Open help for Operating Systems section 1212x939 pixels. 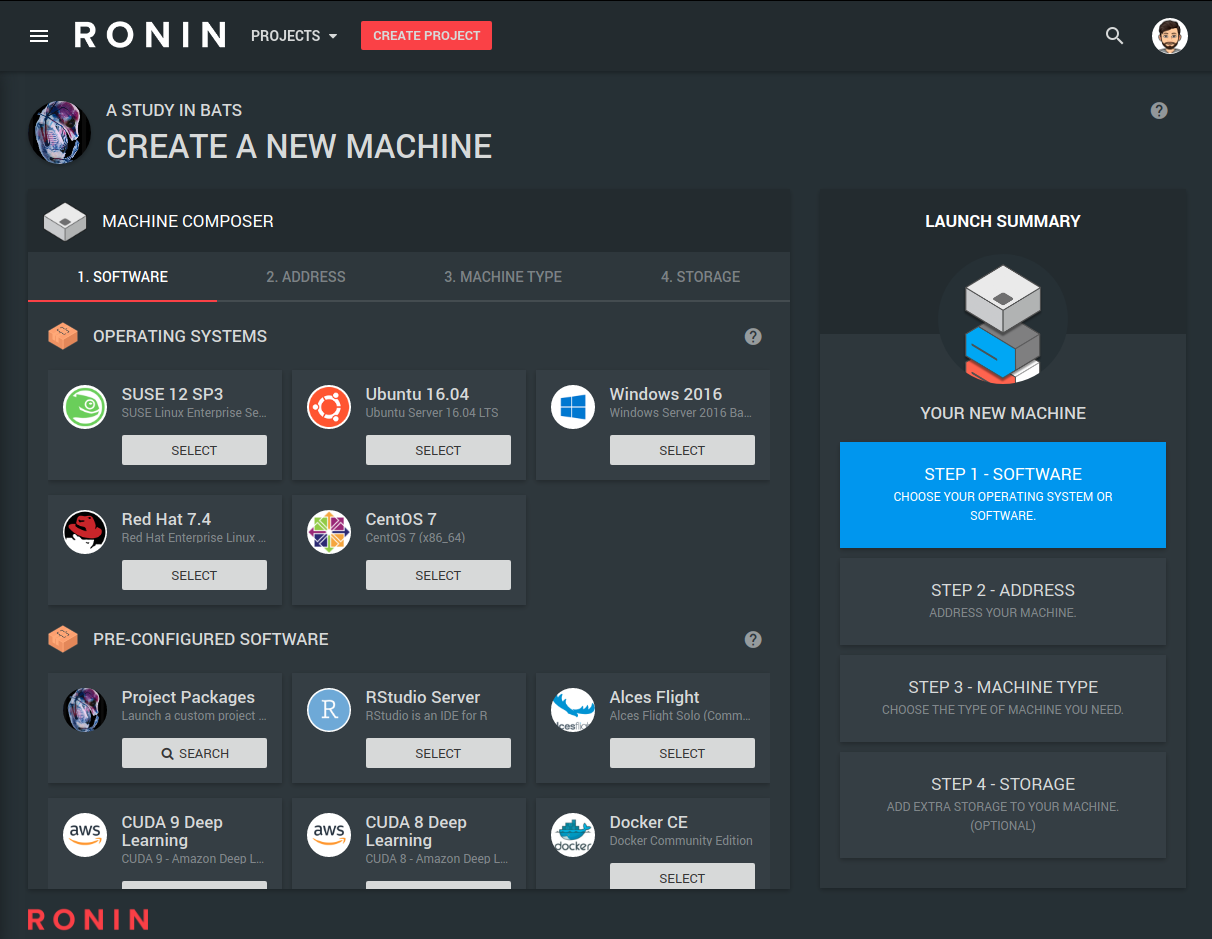tap(753, 337)
